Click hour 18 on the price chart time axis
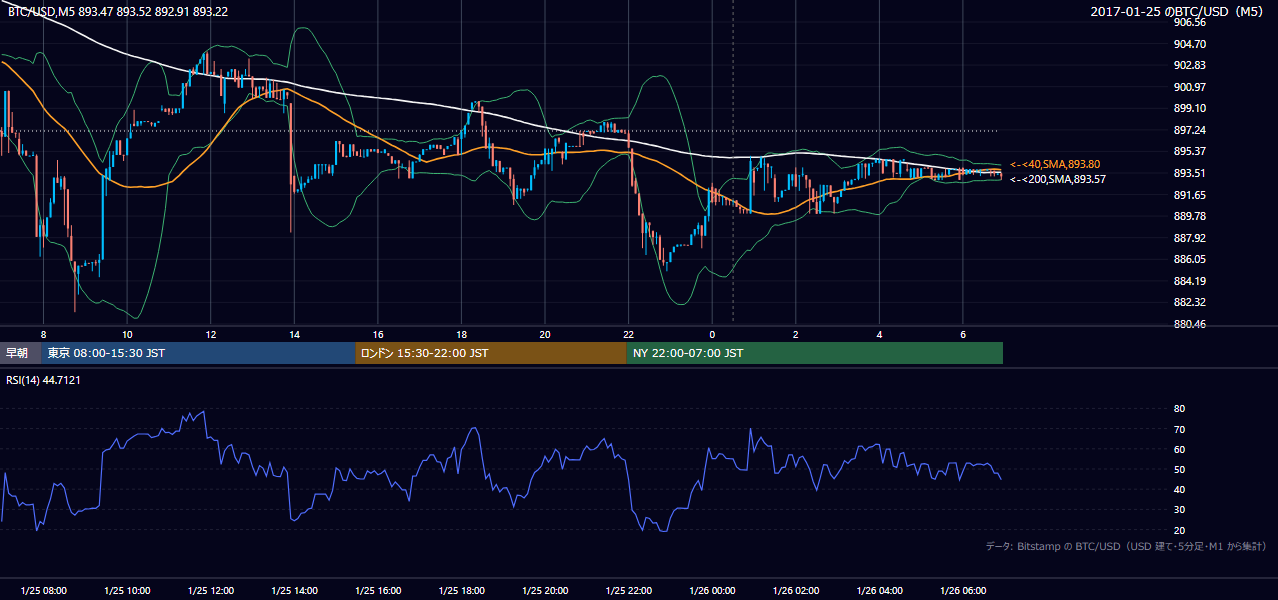Screen dimensions: 1278x600 [x=461, y=334]
